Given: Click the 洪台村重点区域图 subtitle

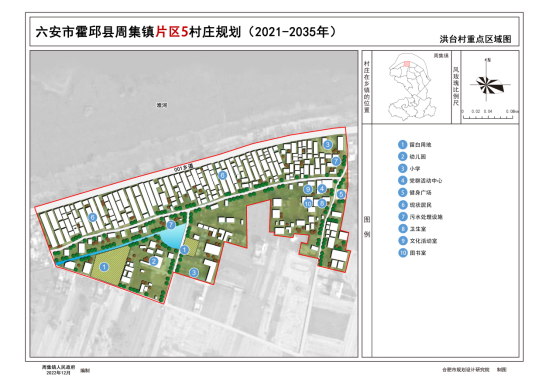Looking at the screenshot, I should [475, 39].
